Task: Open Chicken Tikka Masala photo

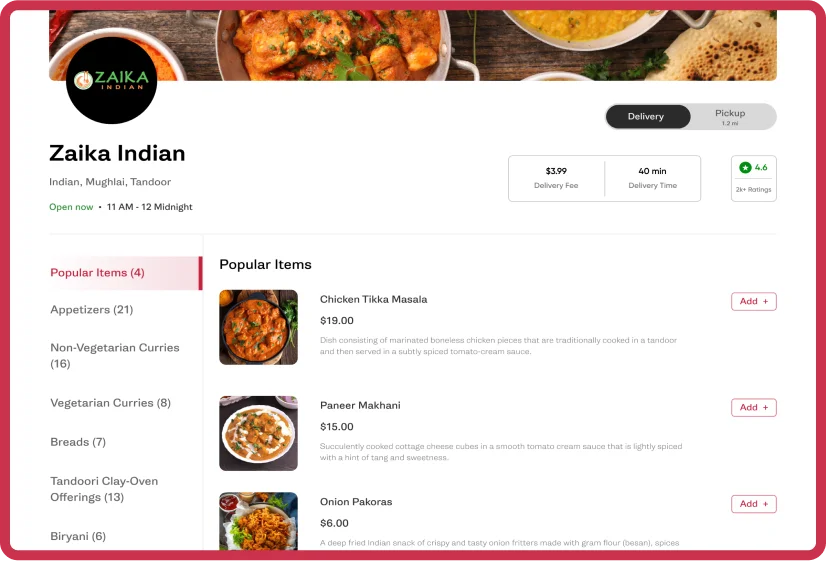Action: coord(258,327)
